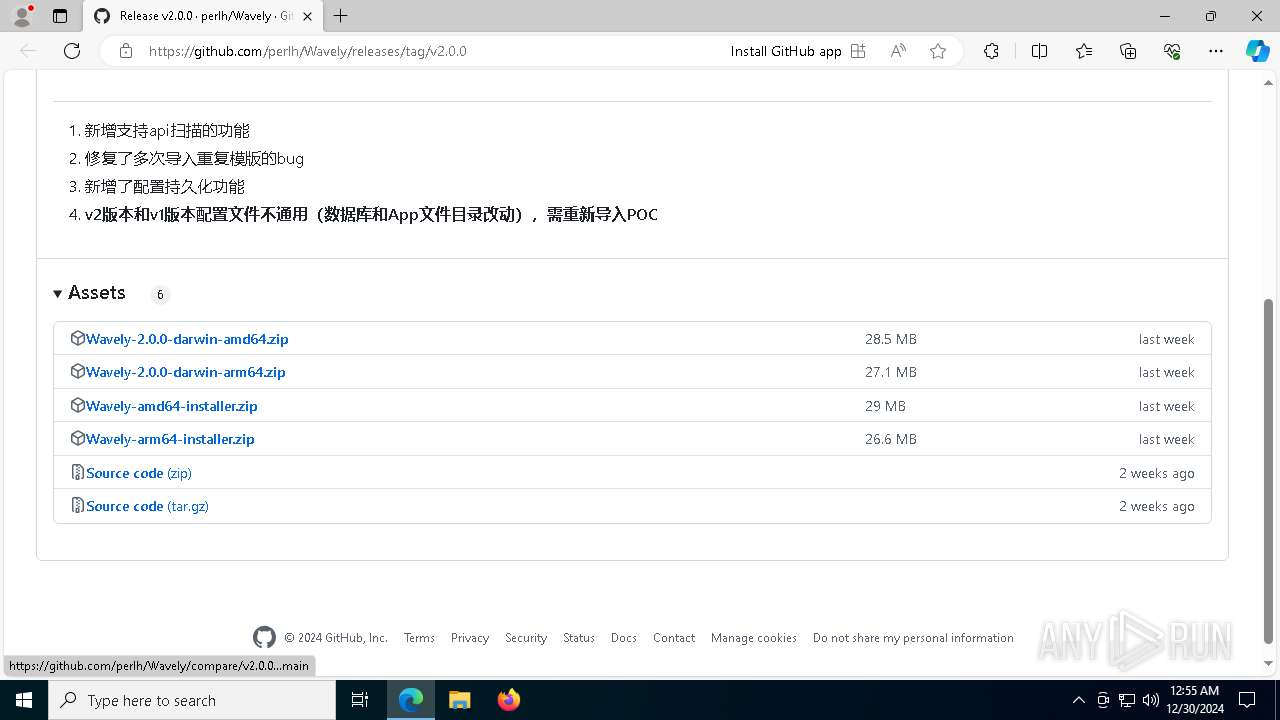This screenshot has width=1280, height=720.
Task: Open Browser essentials heart icon
Action: [1172, 51]
